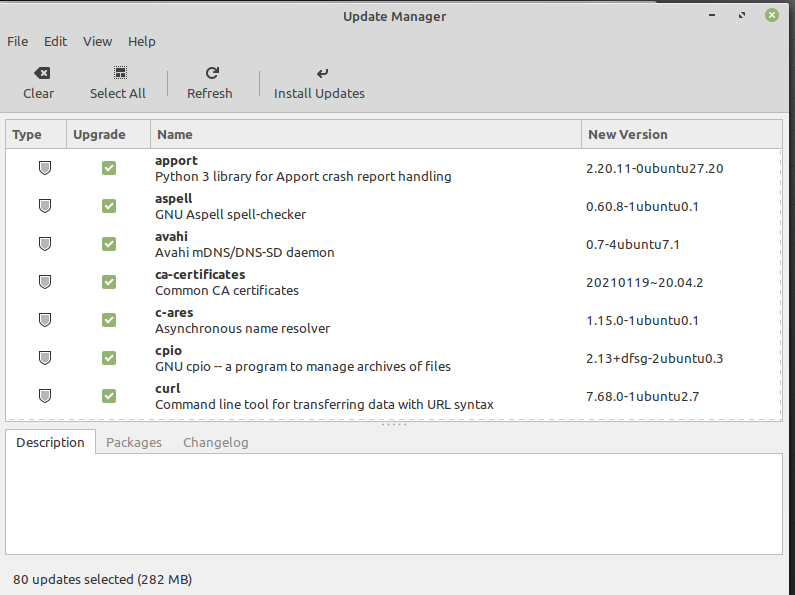Click the pane divider handle above Description

395,424
